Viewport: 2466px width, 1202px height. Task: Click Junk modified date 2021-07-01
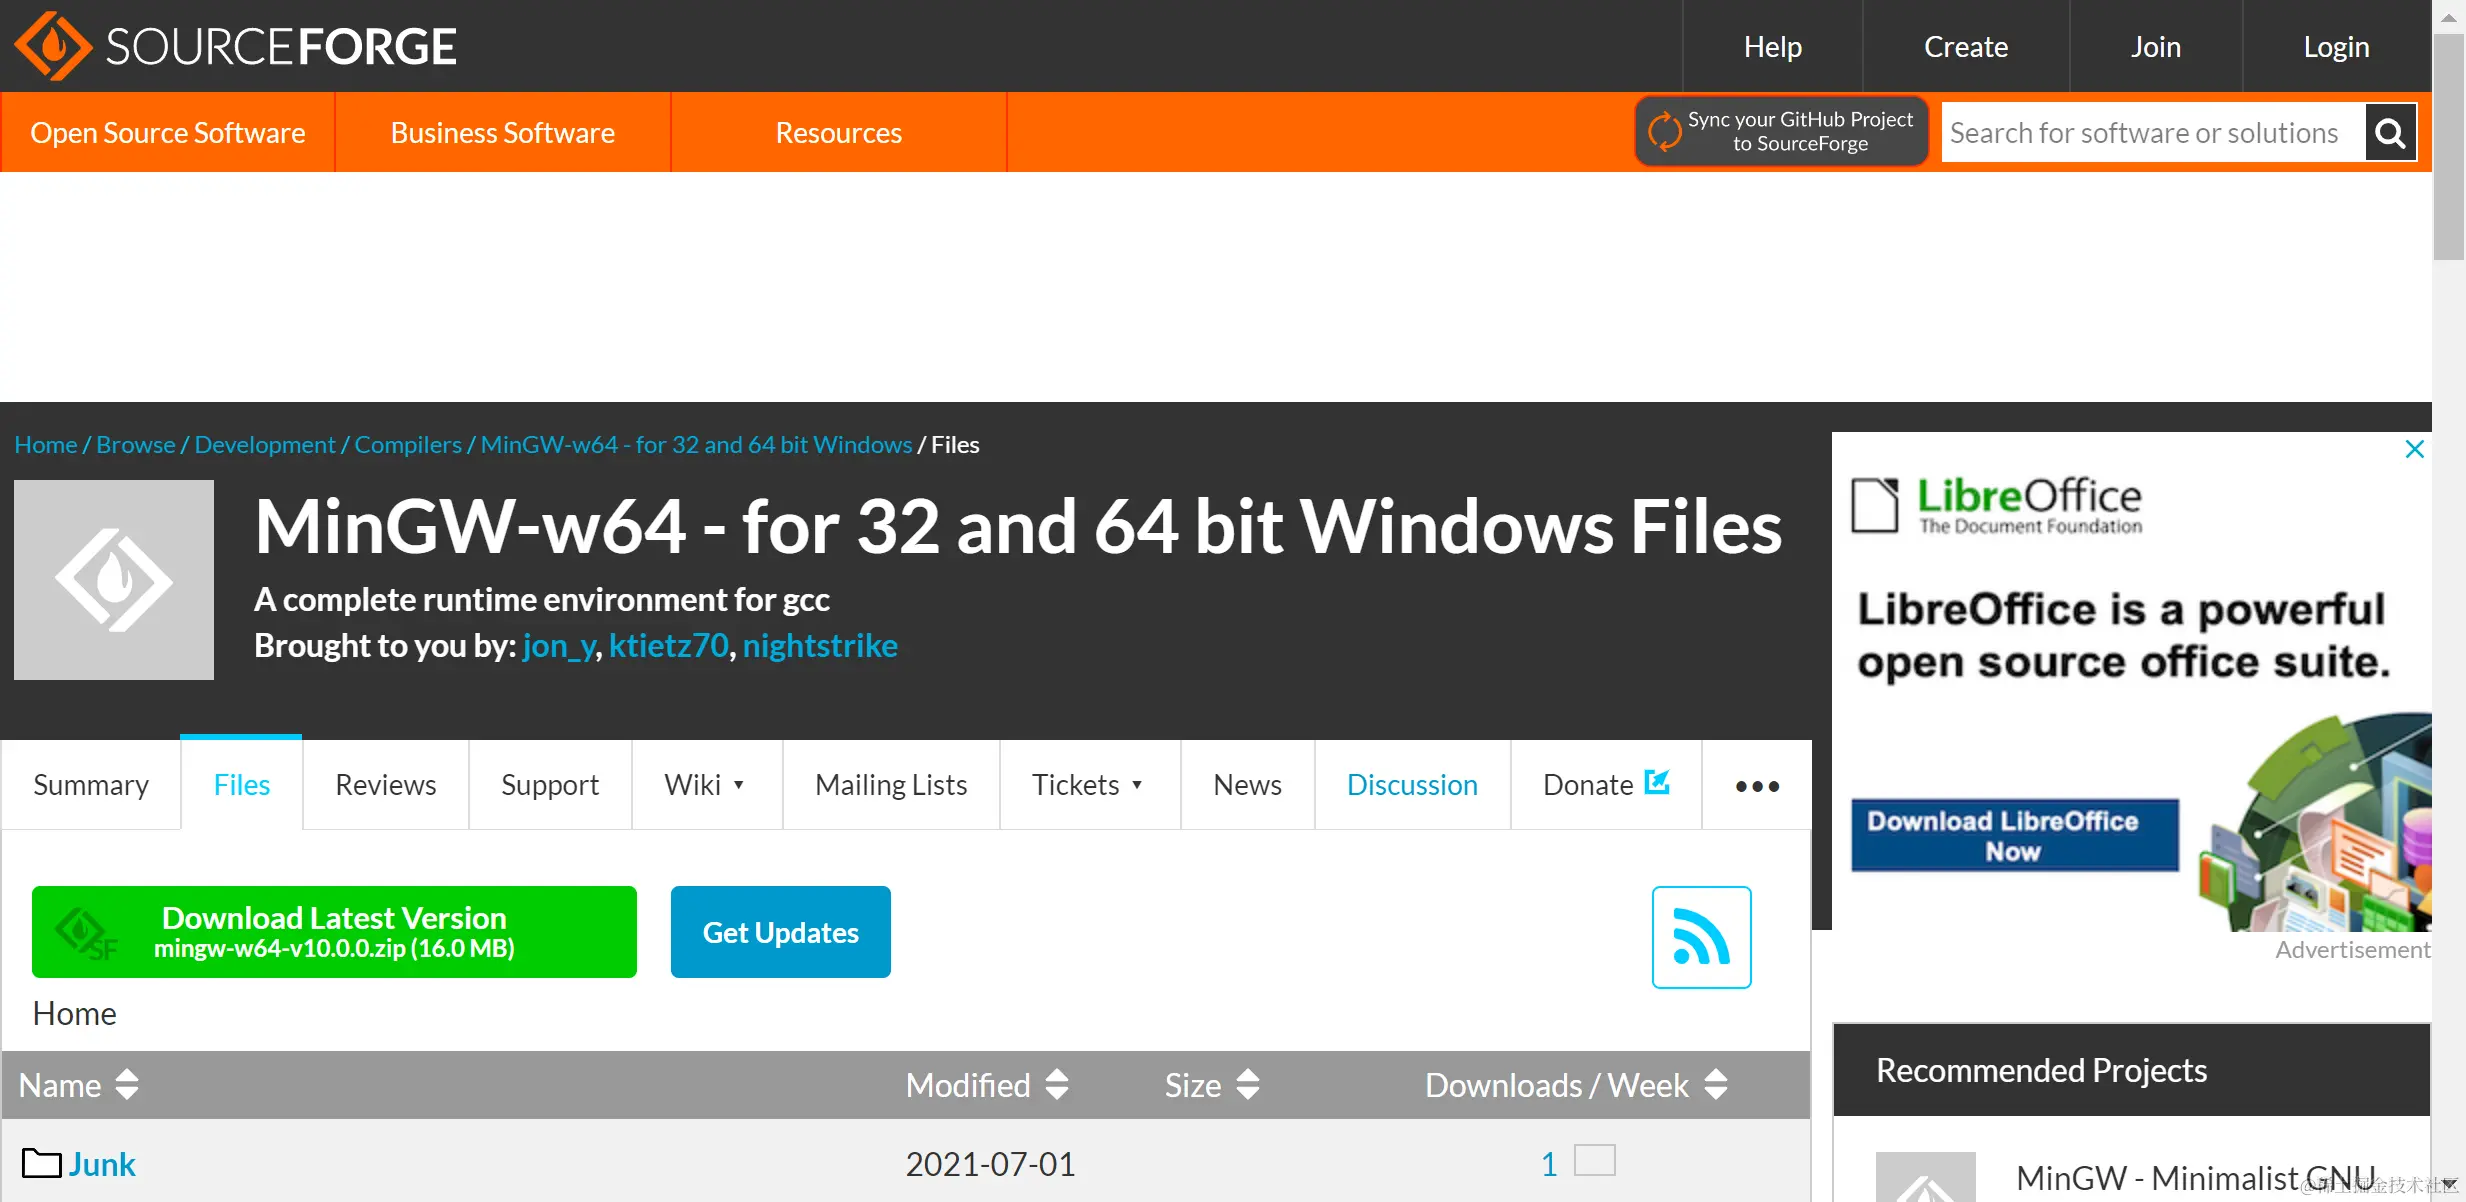[x=990, y=1164]
